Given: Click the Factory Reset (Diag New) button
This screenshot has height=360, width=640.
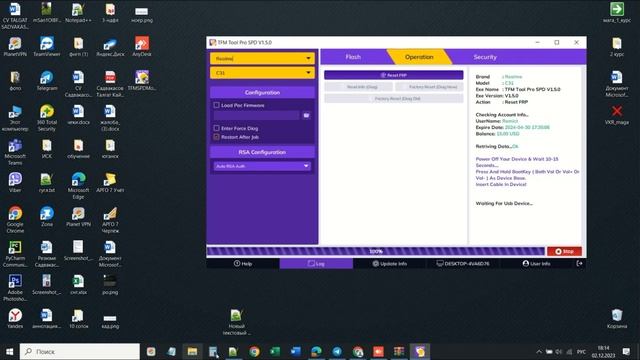Looking at the screenshot, I should tap(429, 87).
